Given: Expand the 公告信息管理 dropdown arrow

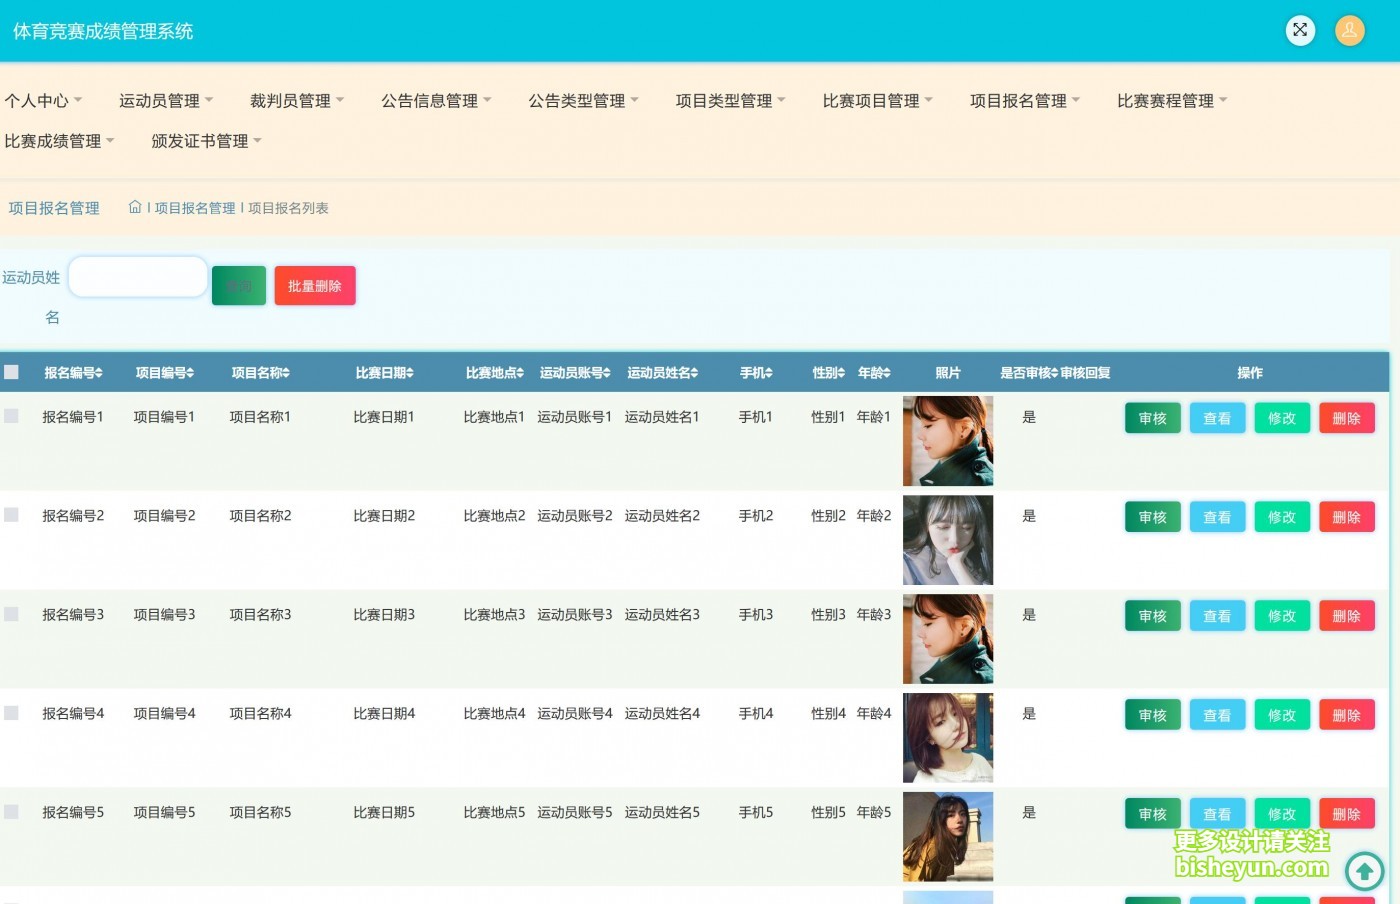Looking at the screenshot, I should [487, 100].
